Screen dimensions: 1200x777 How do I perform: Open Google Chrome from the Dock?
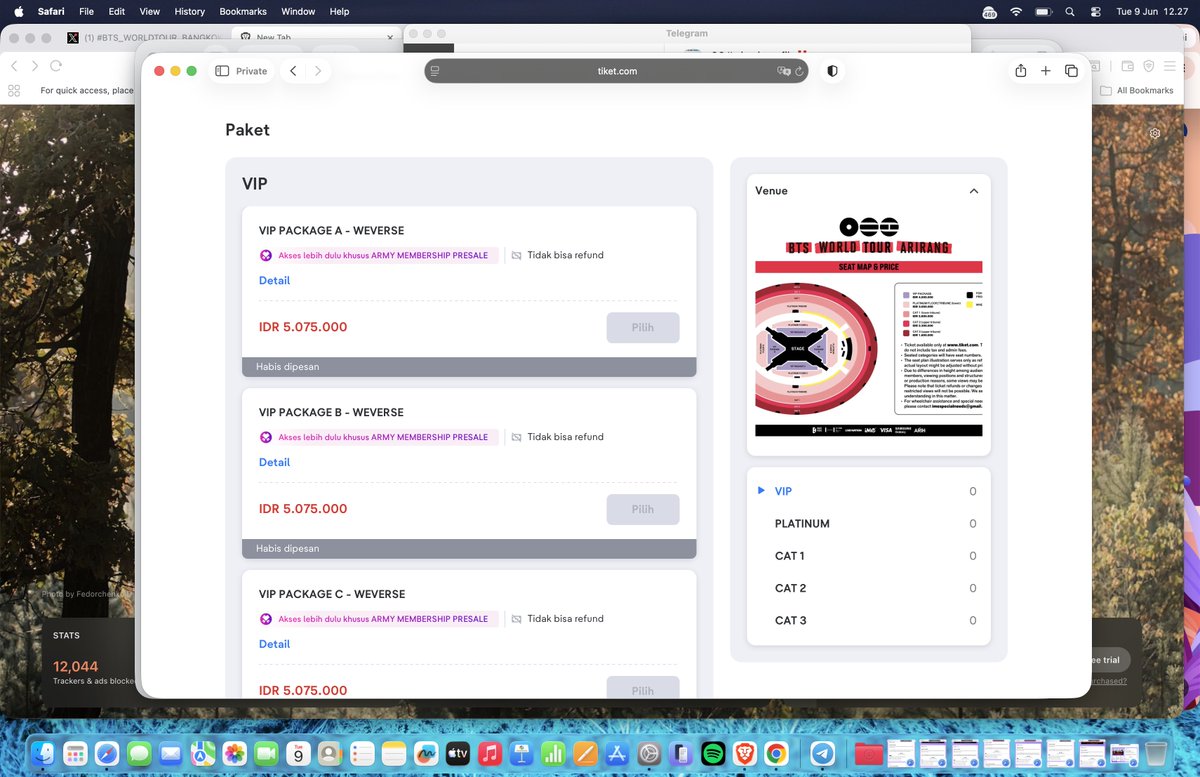point(777,753)
